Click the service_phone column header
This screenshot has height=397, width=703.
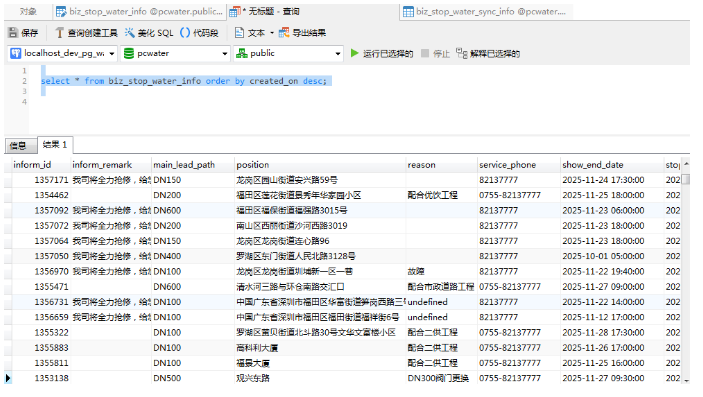pos(519,165)
